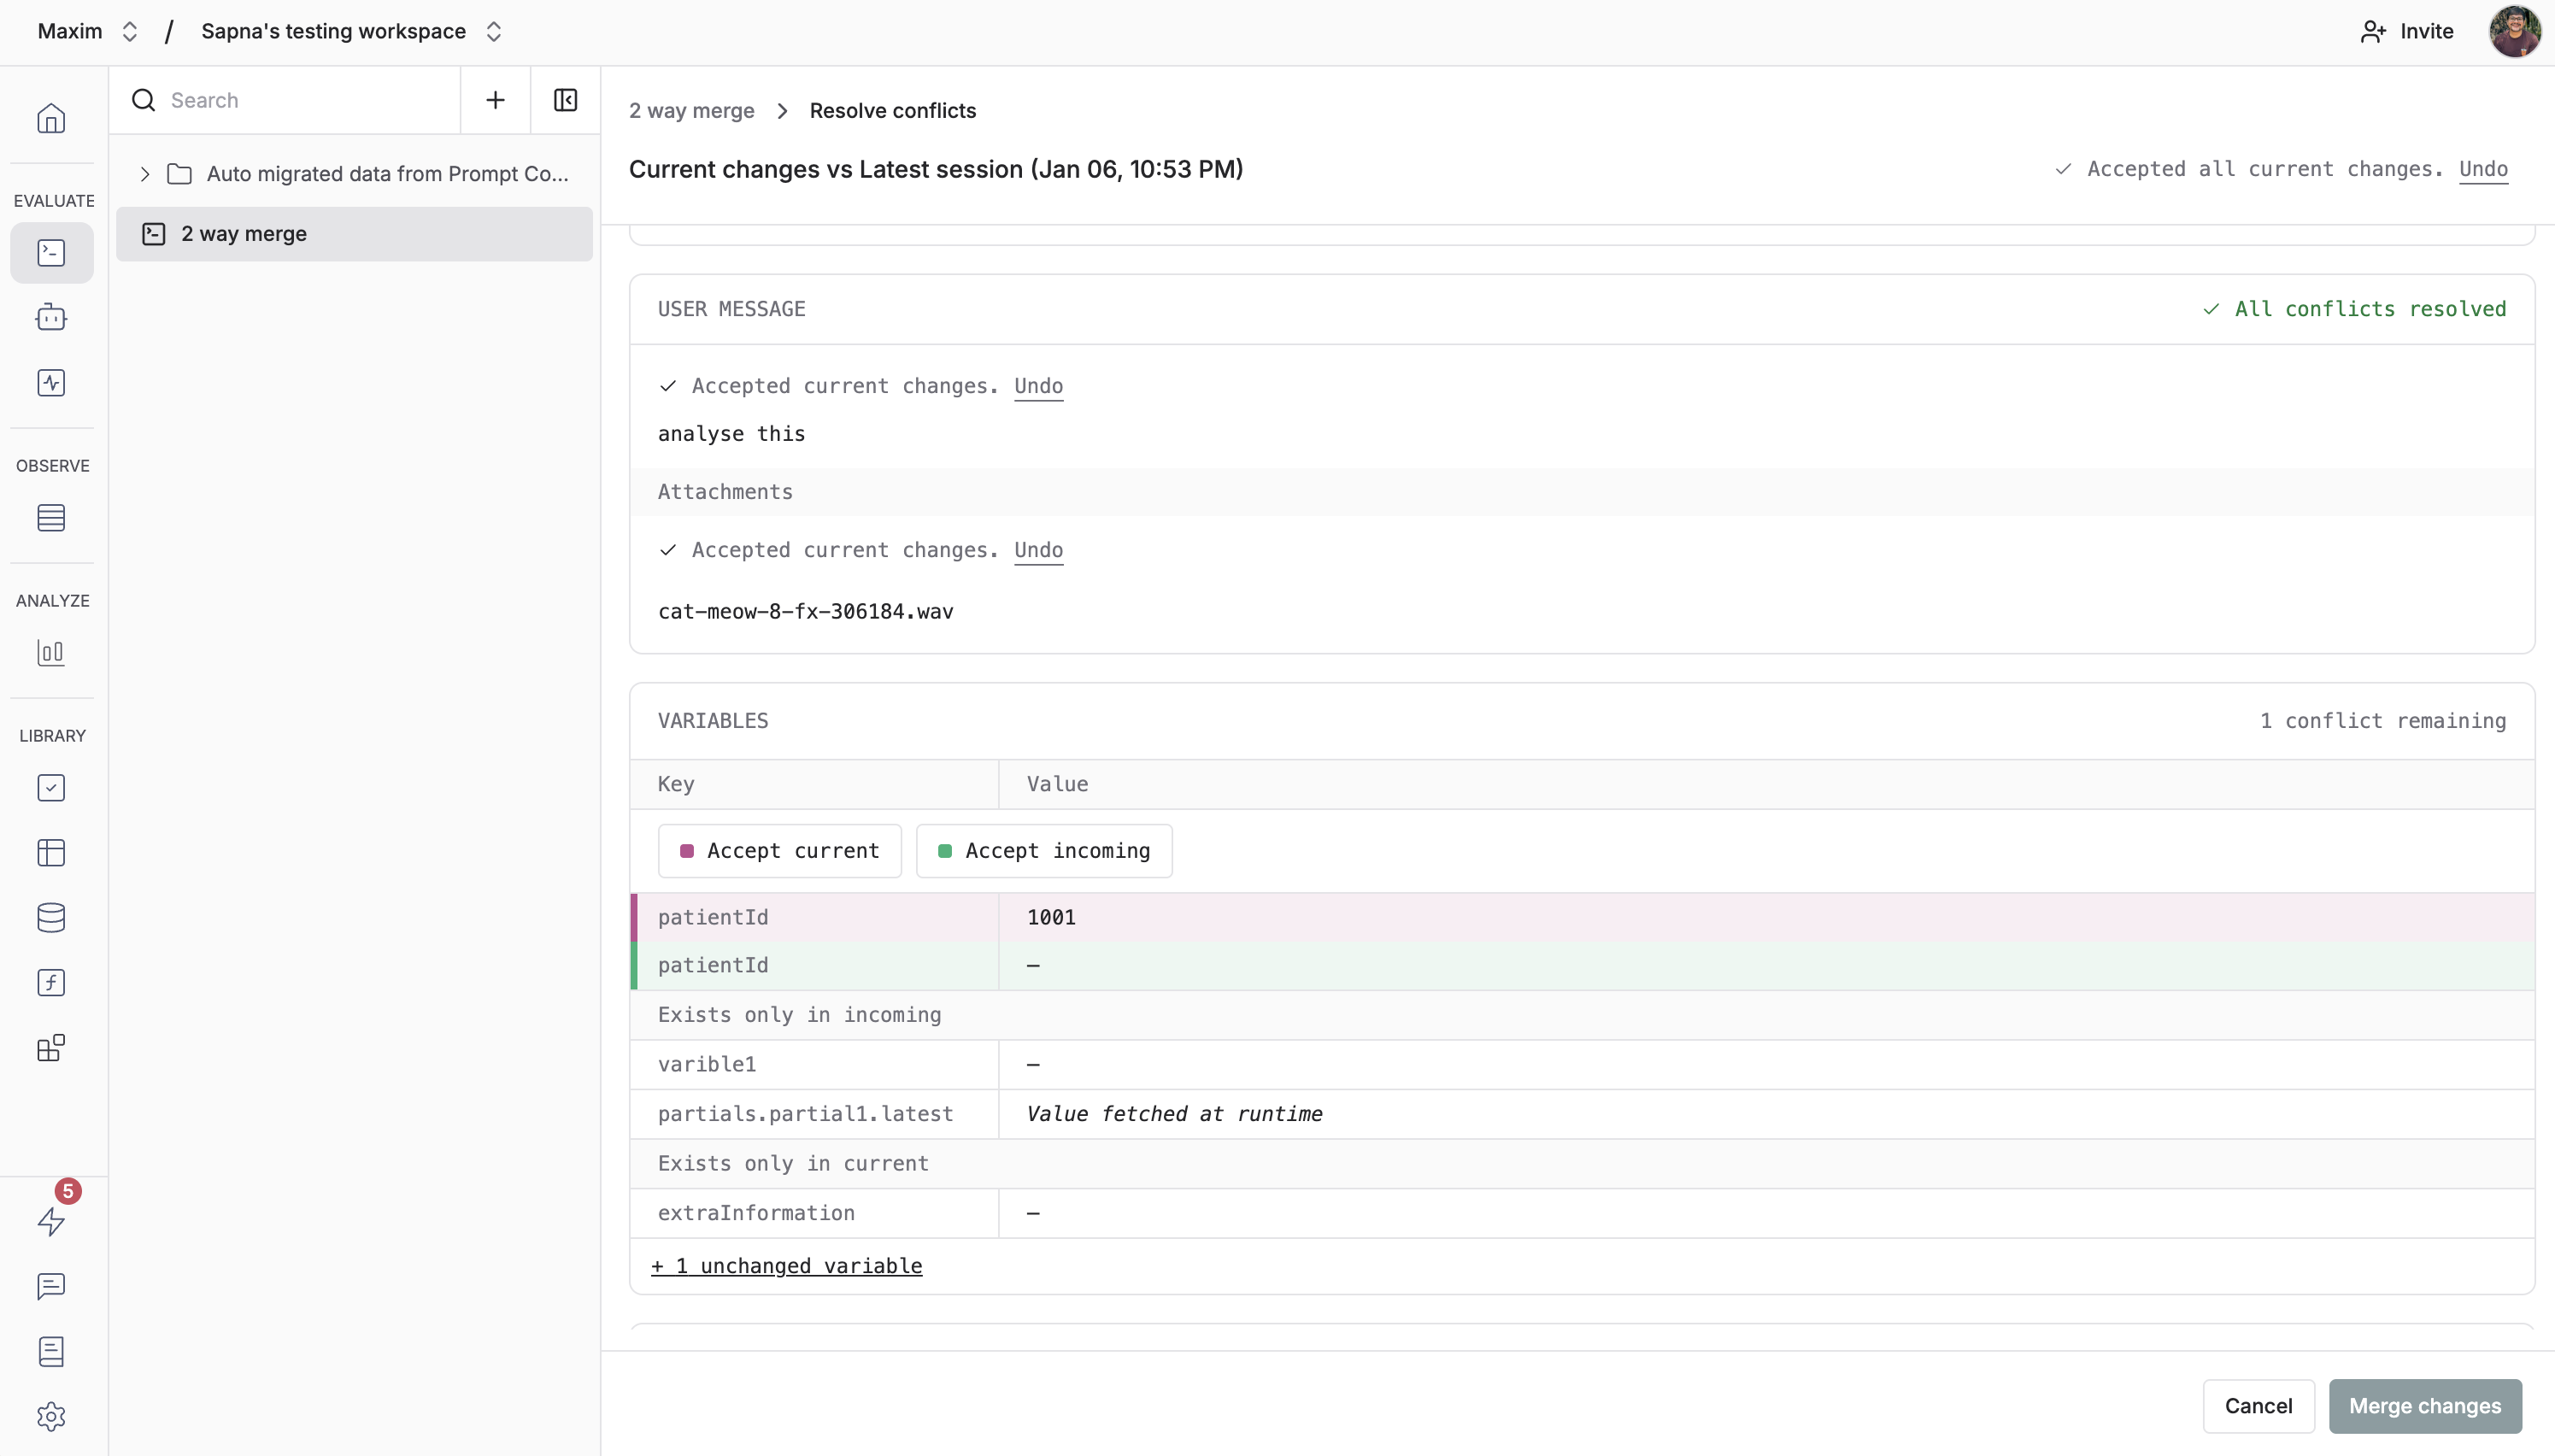Open the Datasets cylinder icon in Library
2555x1456 pixels.
tap(51, 918)
